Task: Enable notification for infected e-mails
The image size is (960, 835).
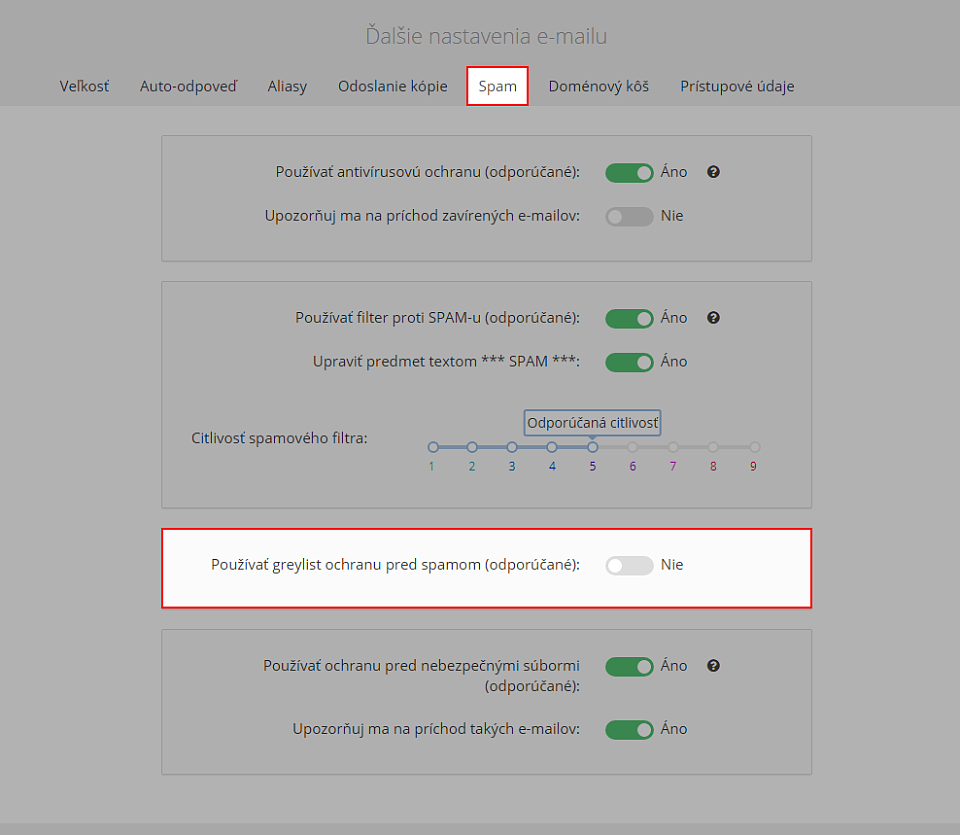Action: (629, 216)
